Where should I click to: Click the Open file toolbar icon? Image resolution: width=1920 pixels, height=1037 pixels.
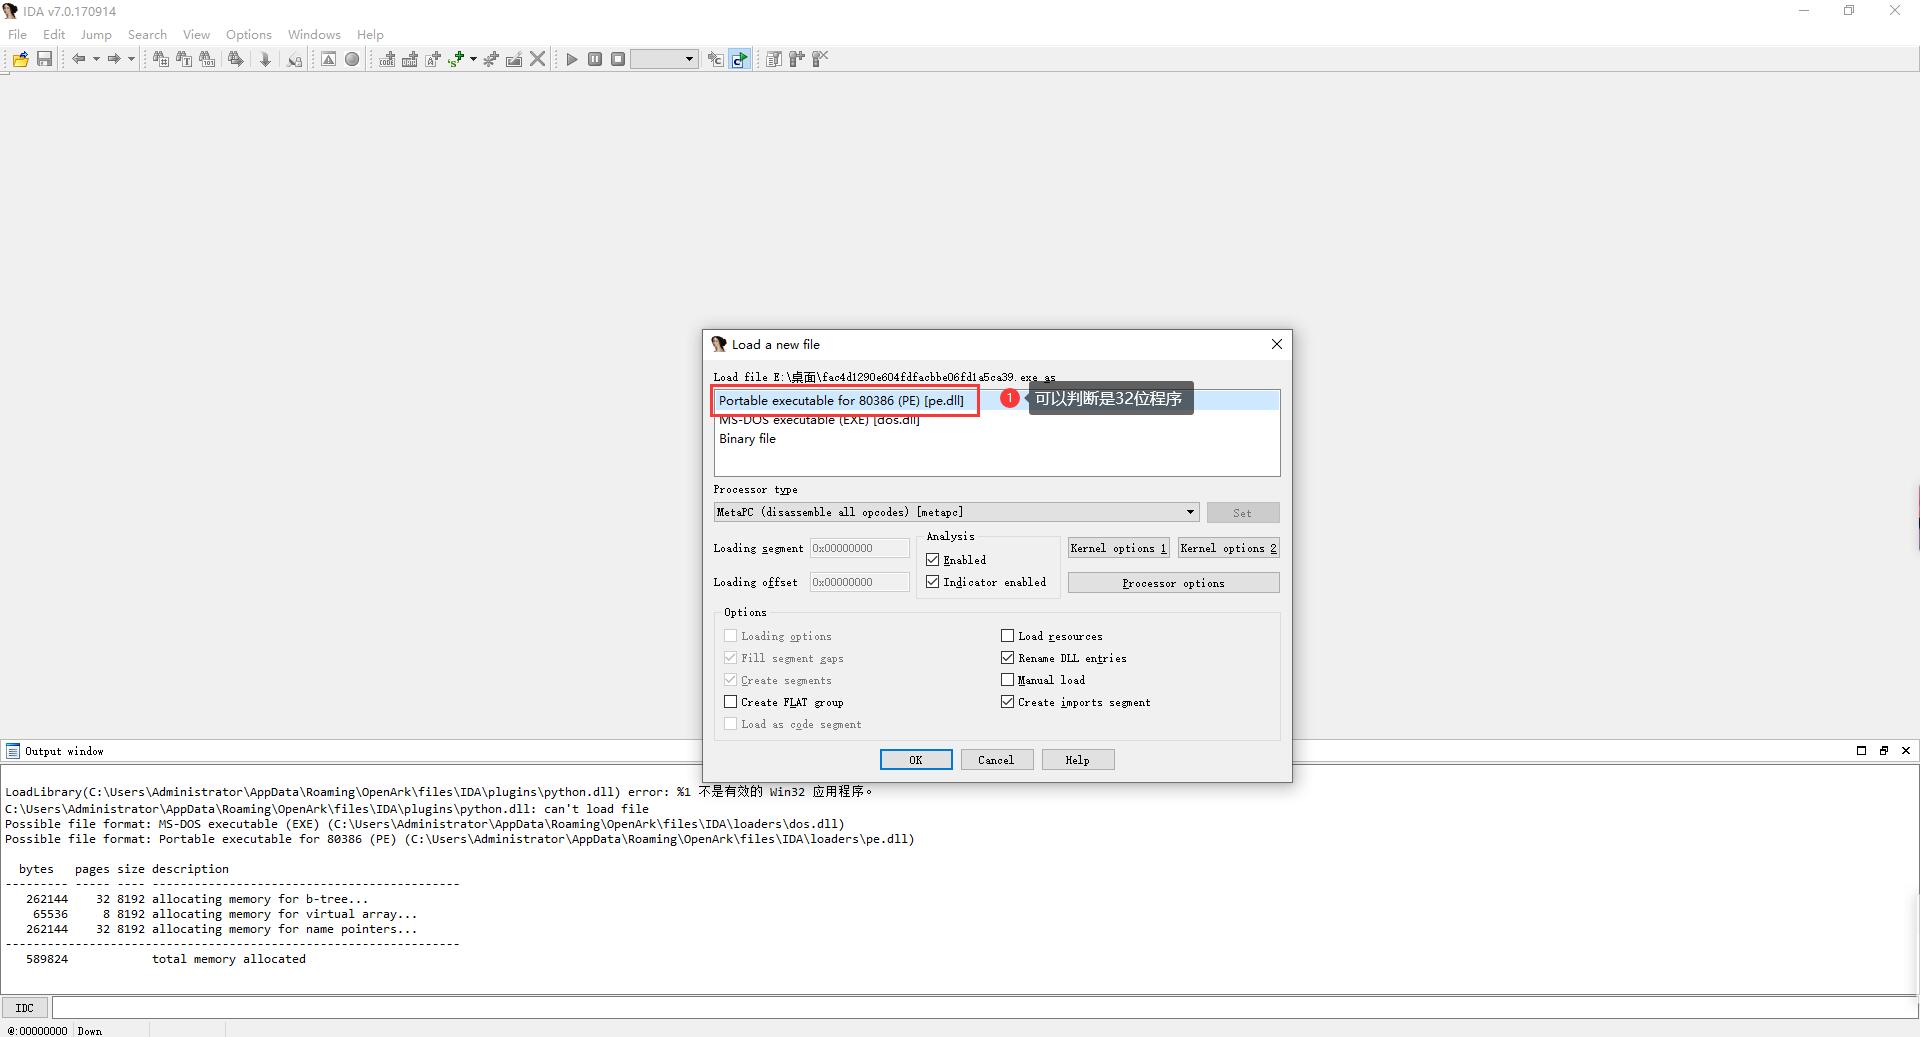(x=20, y=59)
